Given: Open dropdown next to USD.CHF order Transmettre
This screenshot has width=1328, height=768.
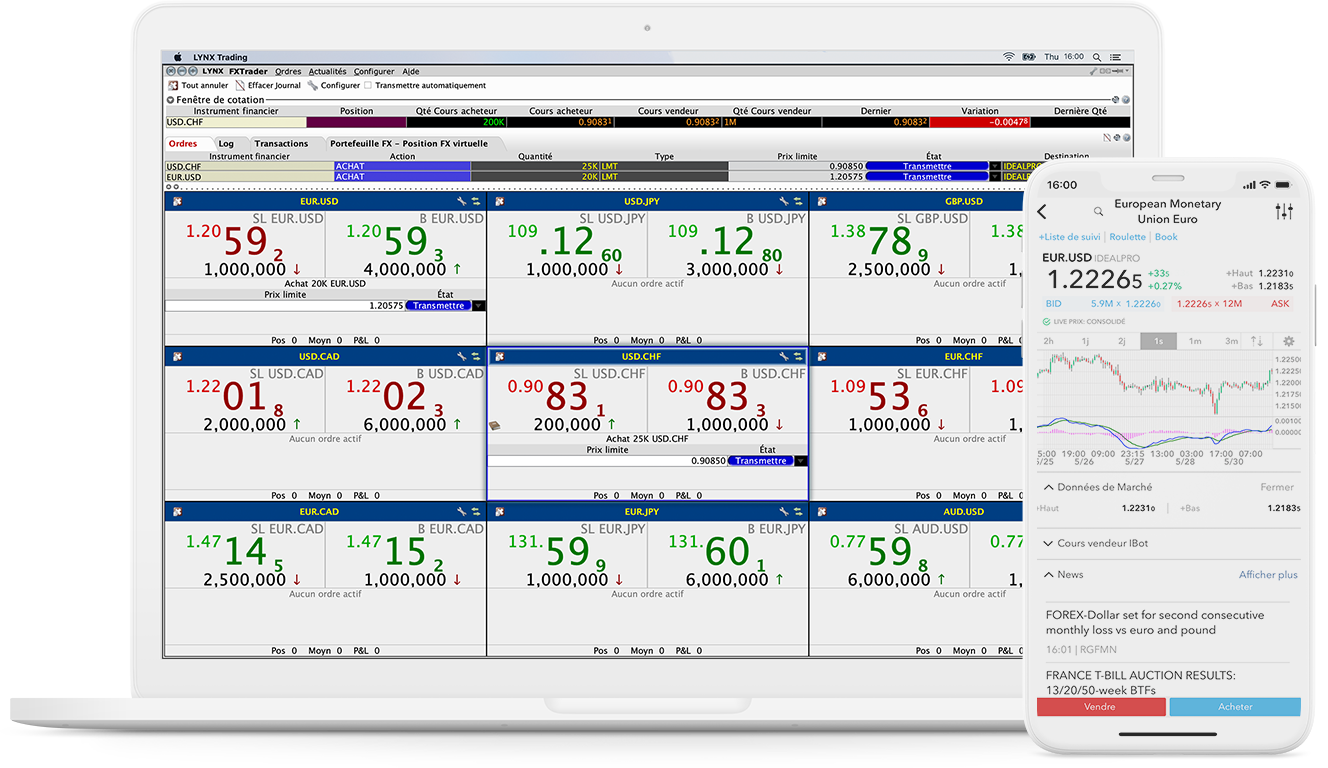Looking at the screenshot, I should click(995, 166).
